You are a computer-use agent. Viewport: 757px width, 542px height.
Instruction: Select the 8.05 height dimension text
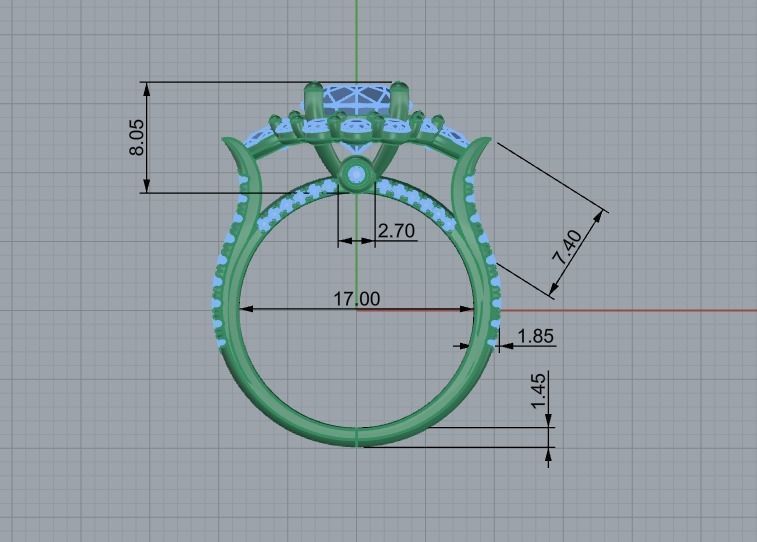tap(137, 137)
